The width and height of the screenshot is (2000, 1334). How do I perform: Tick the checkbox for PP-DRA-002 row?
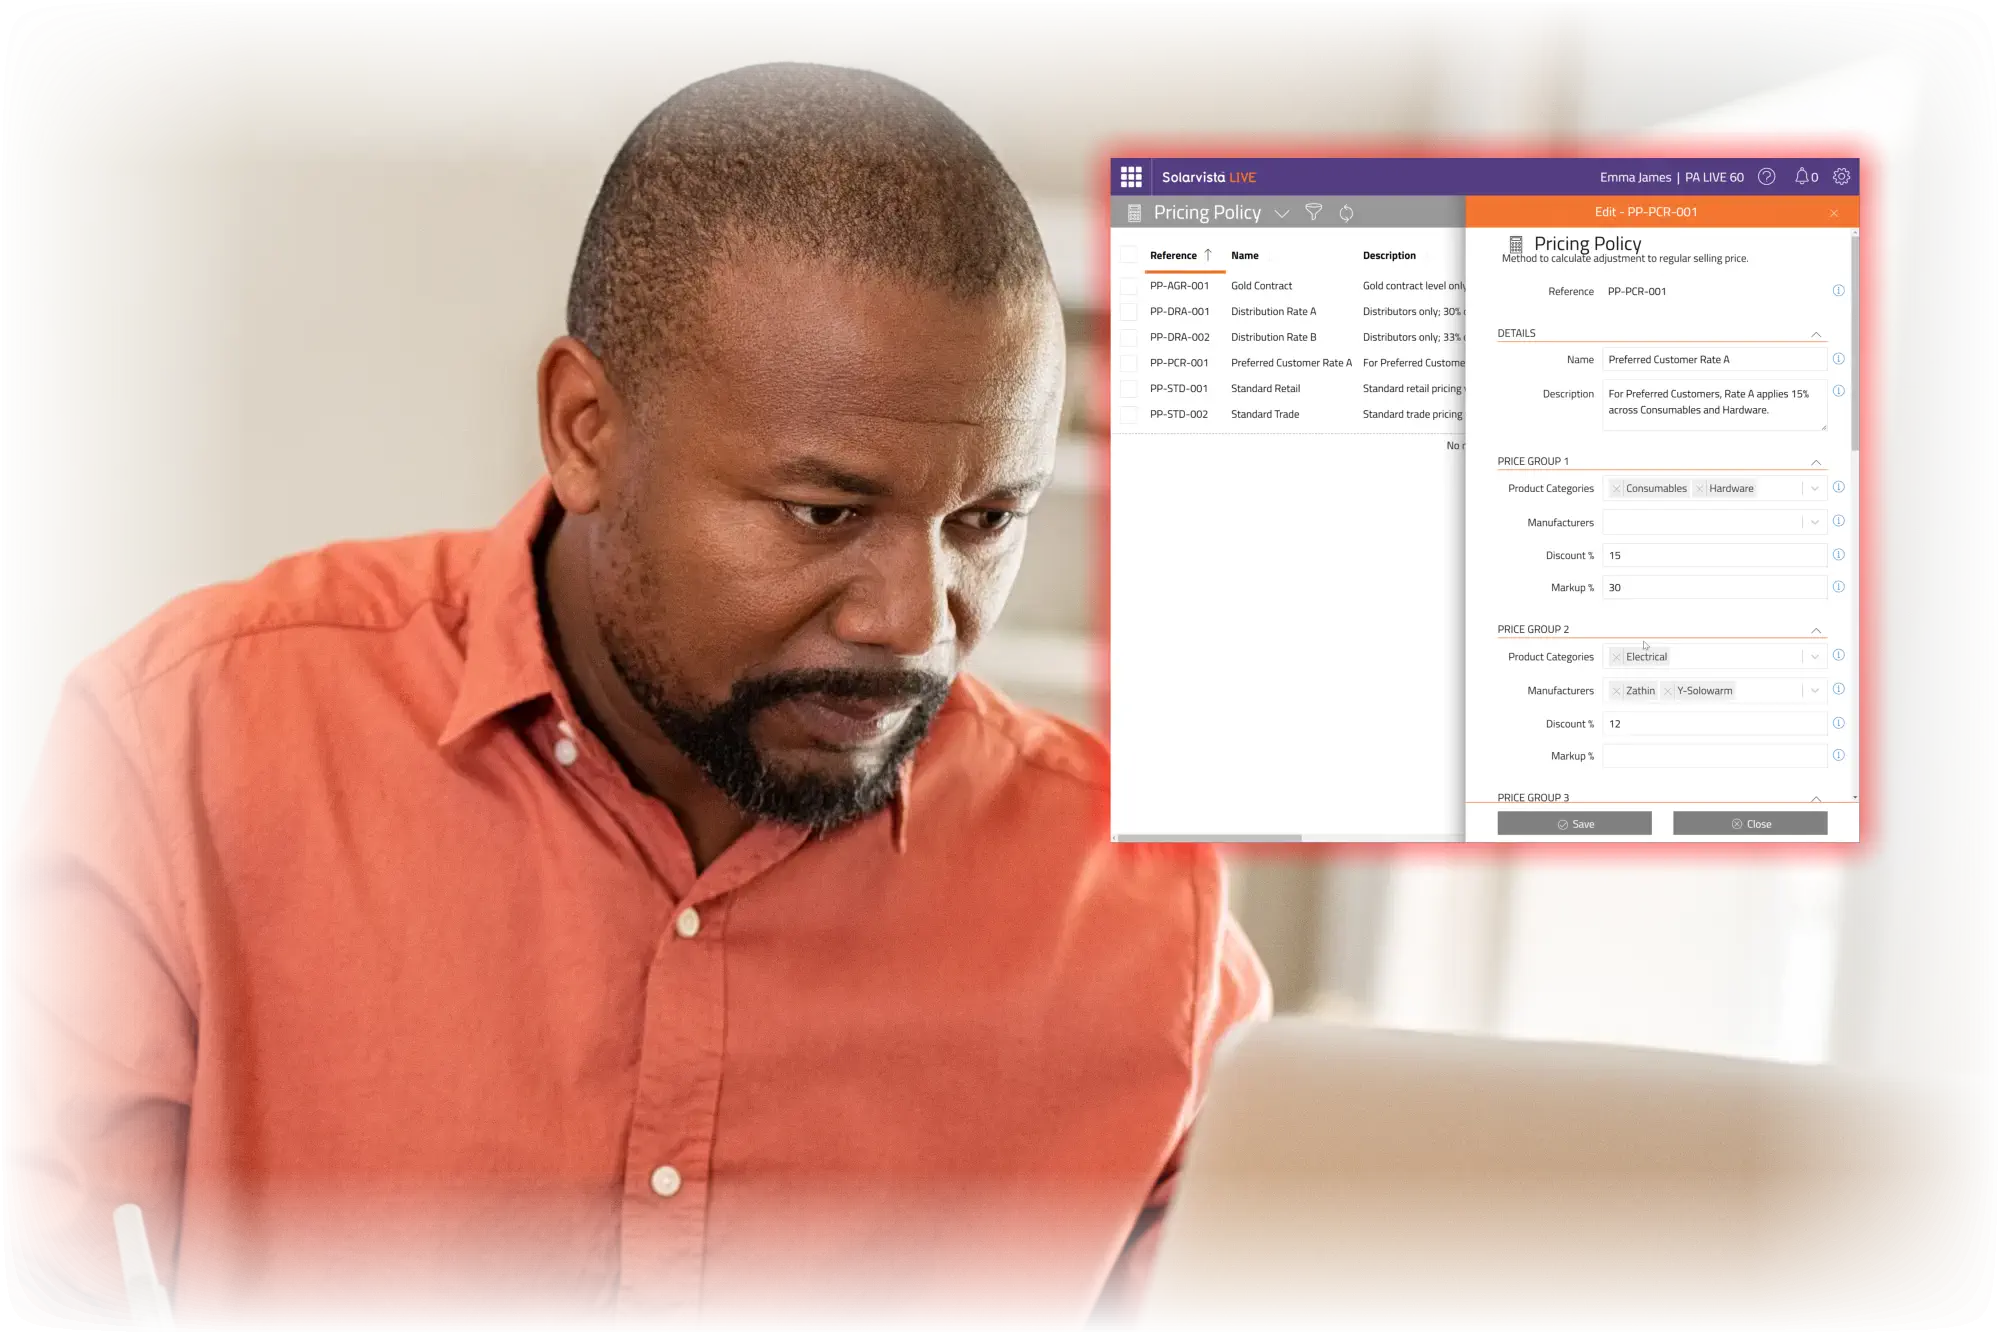tap(1129, 337)
